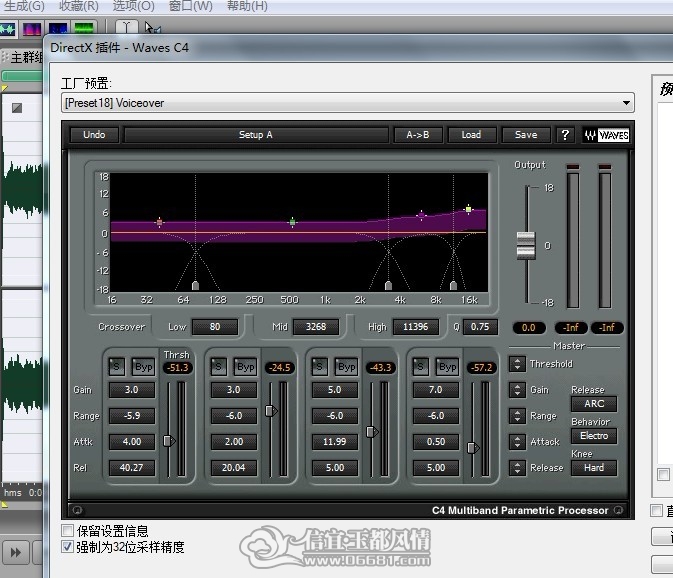Screen dimensions: 673x578
Task: Change Behavior mode from Electro
Action: tap(594, 436)
